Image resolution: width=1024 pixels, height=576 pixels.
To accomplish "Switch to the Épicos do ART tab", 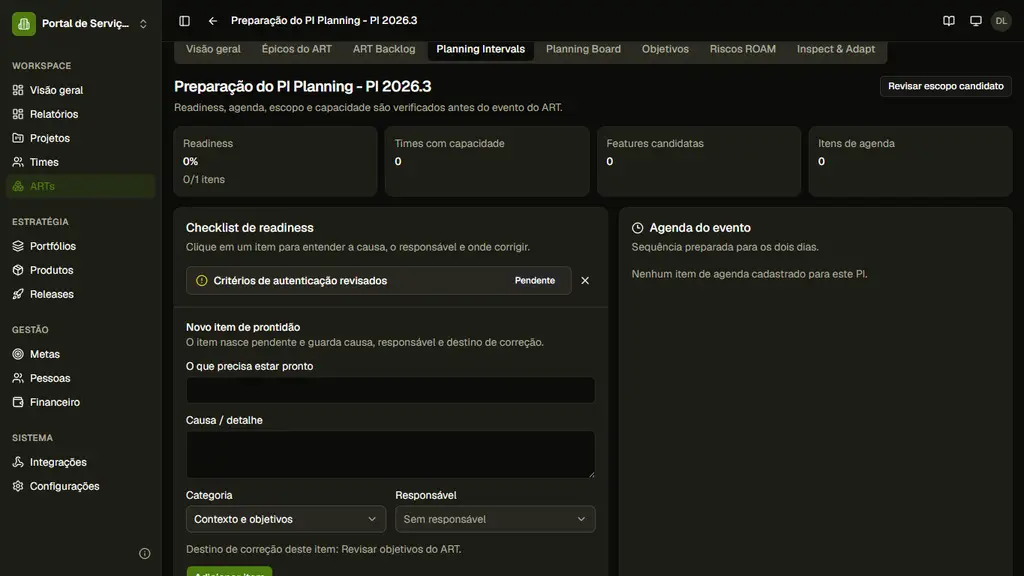I will [x=296, y=49].
